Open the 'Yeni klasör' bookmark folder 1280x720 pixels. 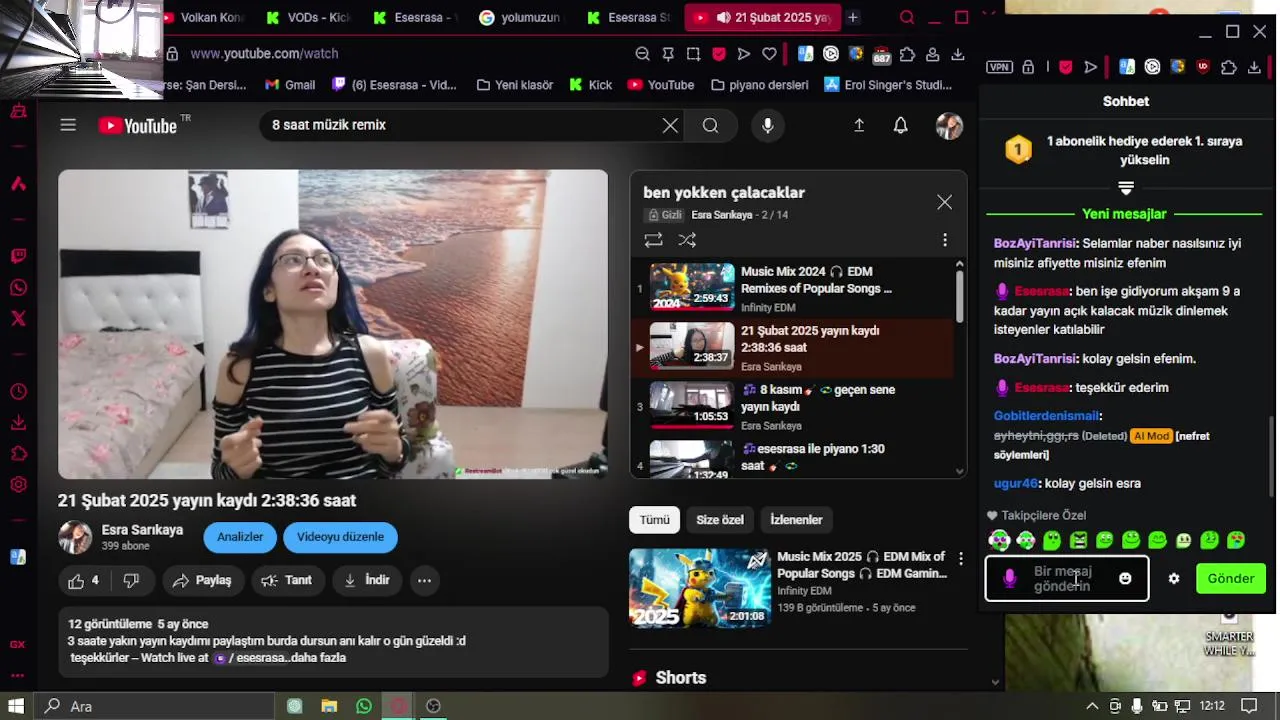[x=514, y=85]
